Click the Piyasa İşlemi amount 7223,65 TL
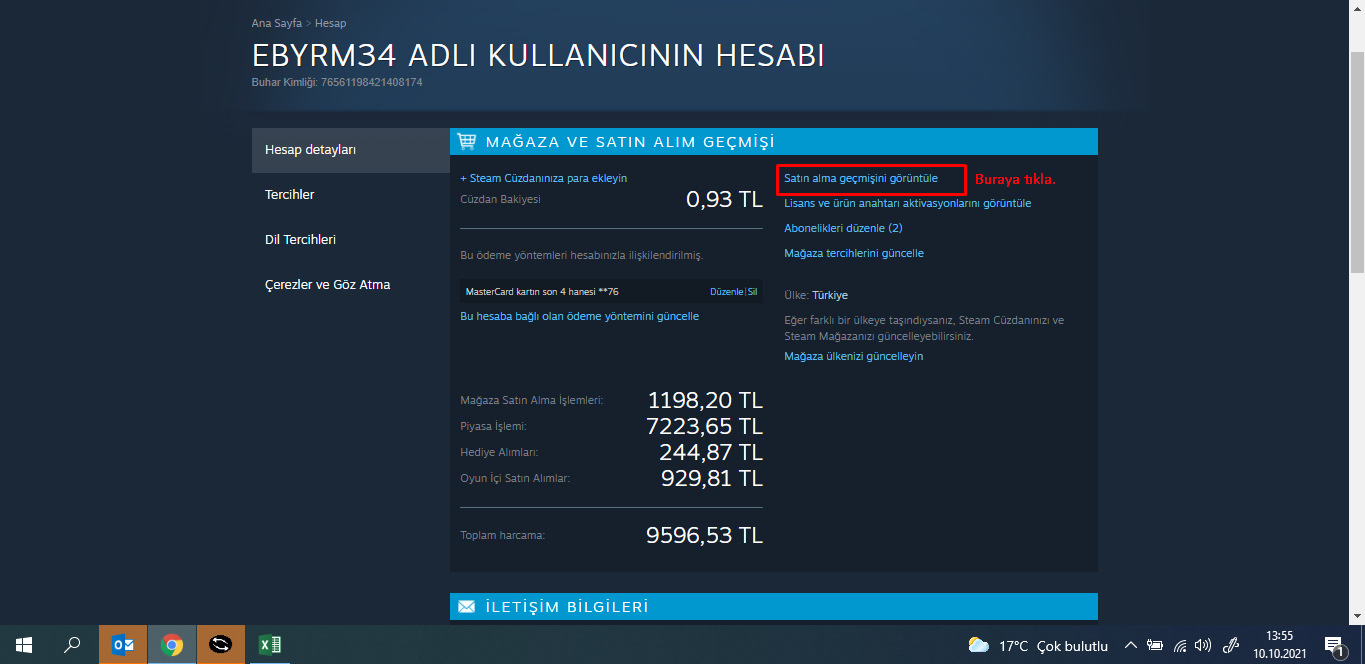The image size is (1365, 664). [x=705, y=427]
